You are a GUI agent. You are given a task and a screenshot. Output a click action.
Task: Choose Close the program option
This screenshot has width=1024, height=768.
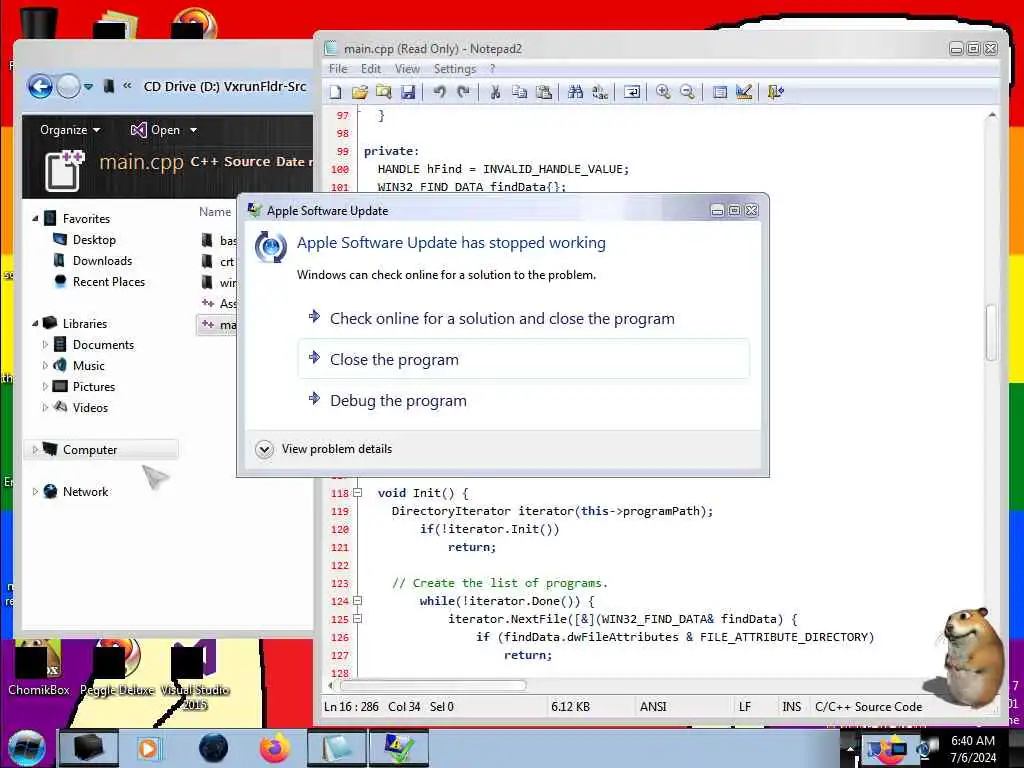click(x=524, y=359)
